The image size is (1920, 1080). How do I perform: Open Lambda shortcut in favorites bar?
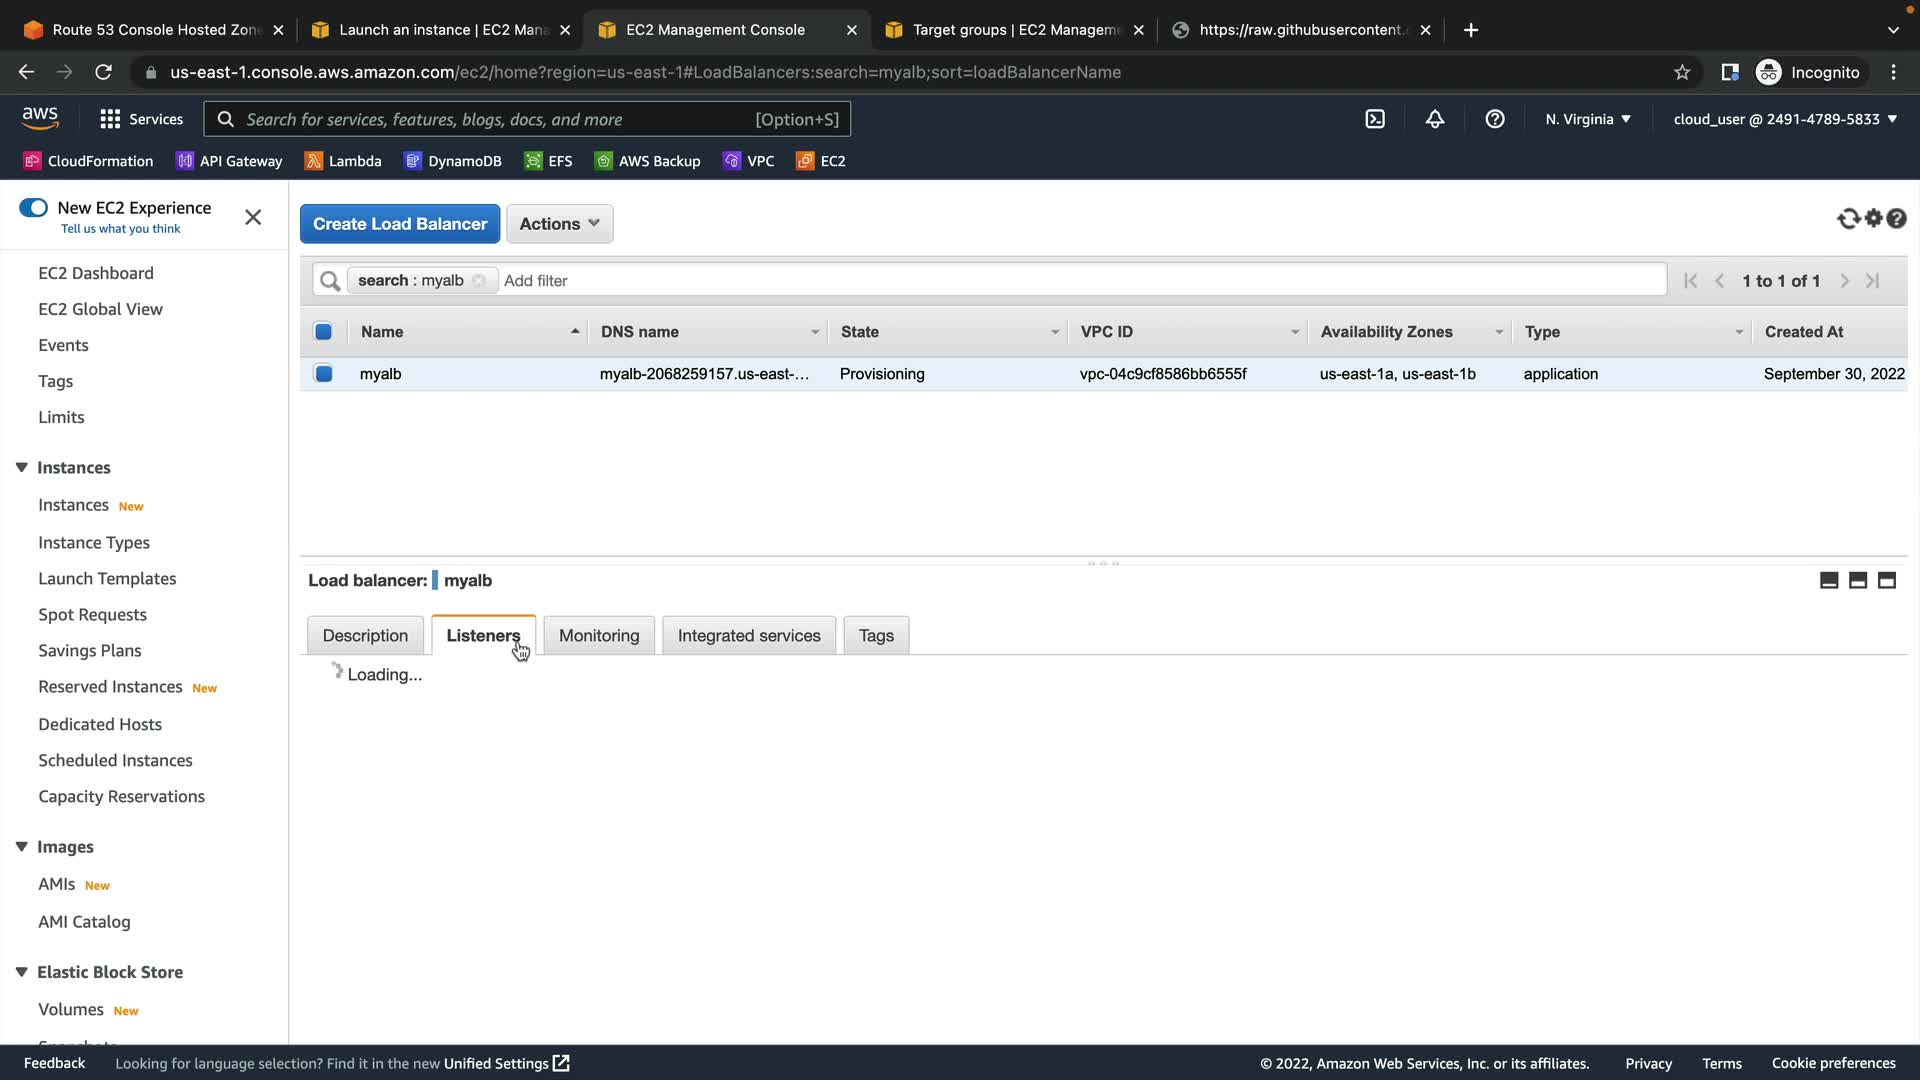point(343,161)
